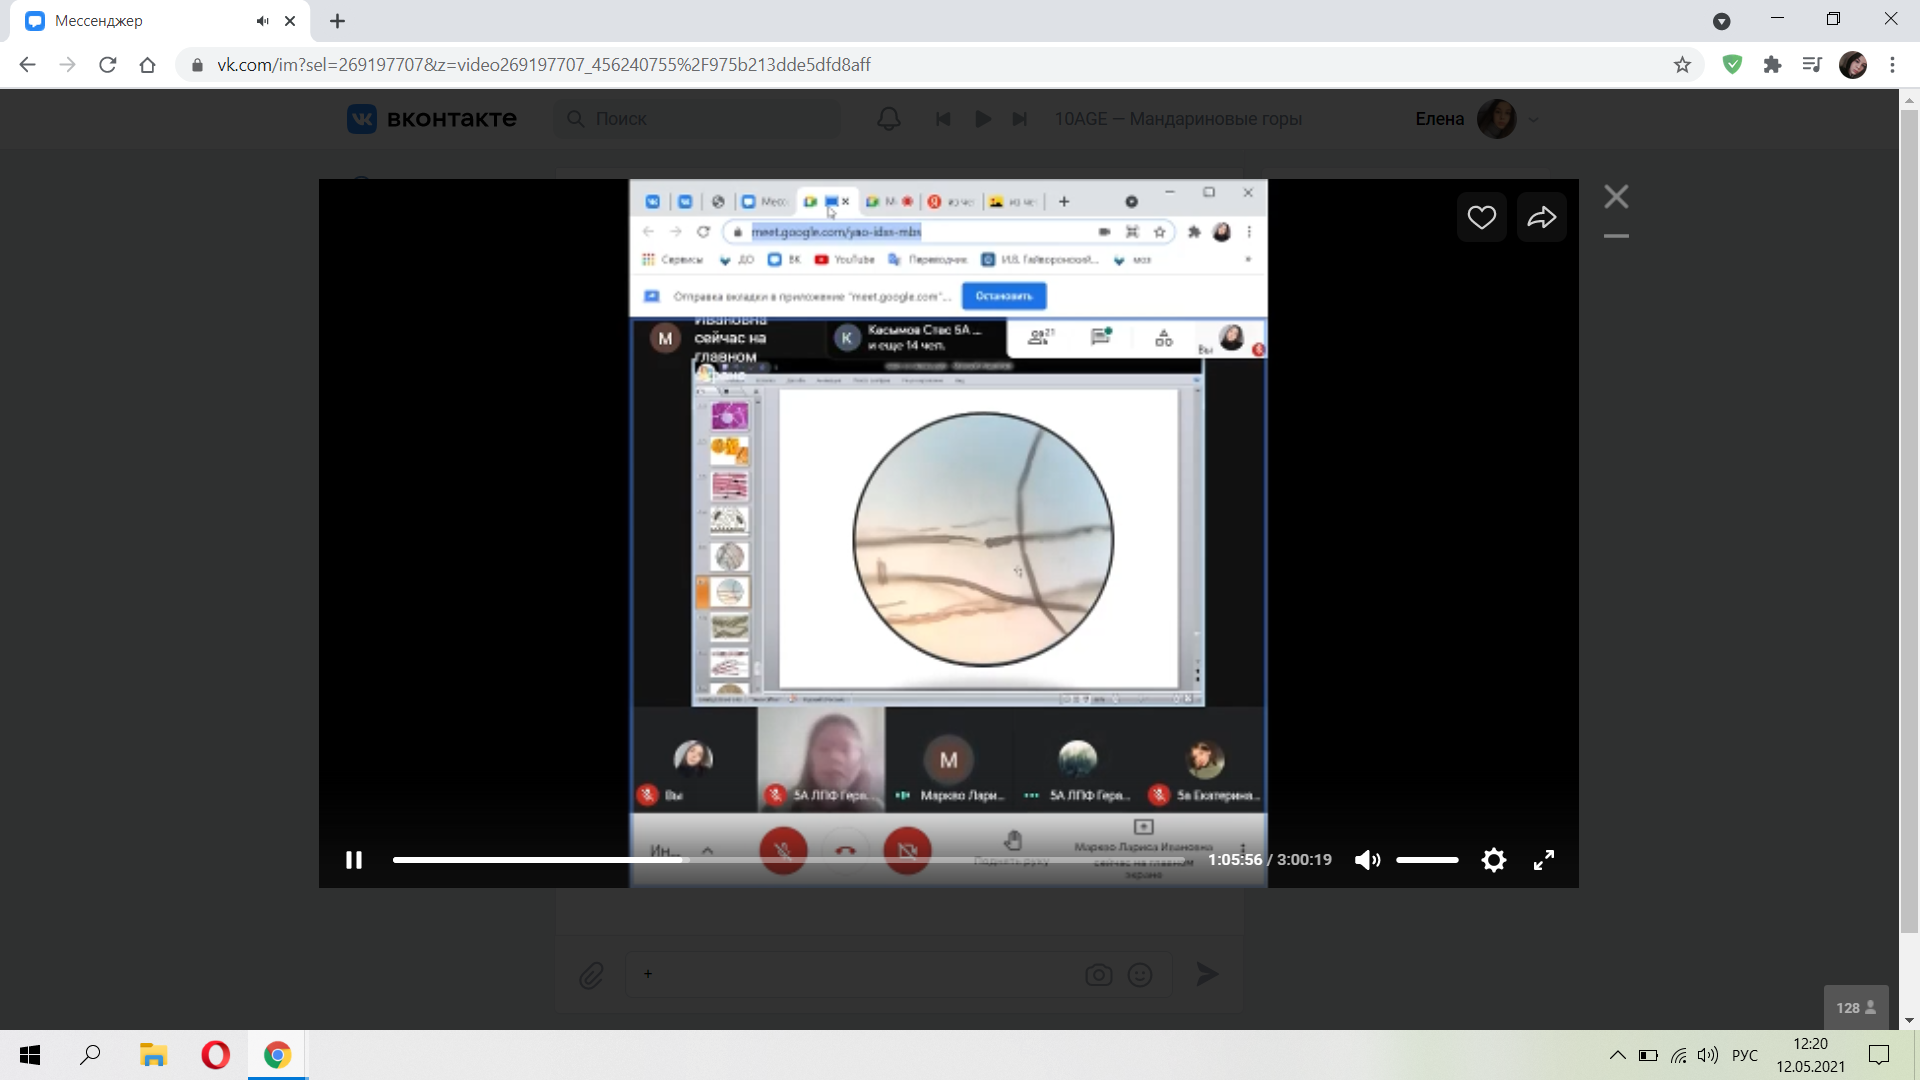This screenshot has height=1080, width=1920.
Task: Open File Explorer from taskbar
Action: 153,1055
